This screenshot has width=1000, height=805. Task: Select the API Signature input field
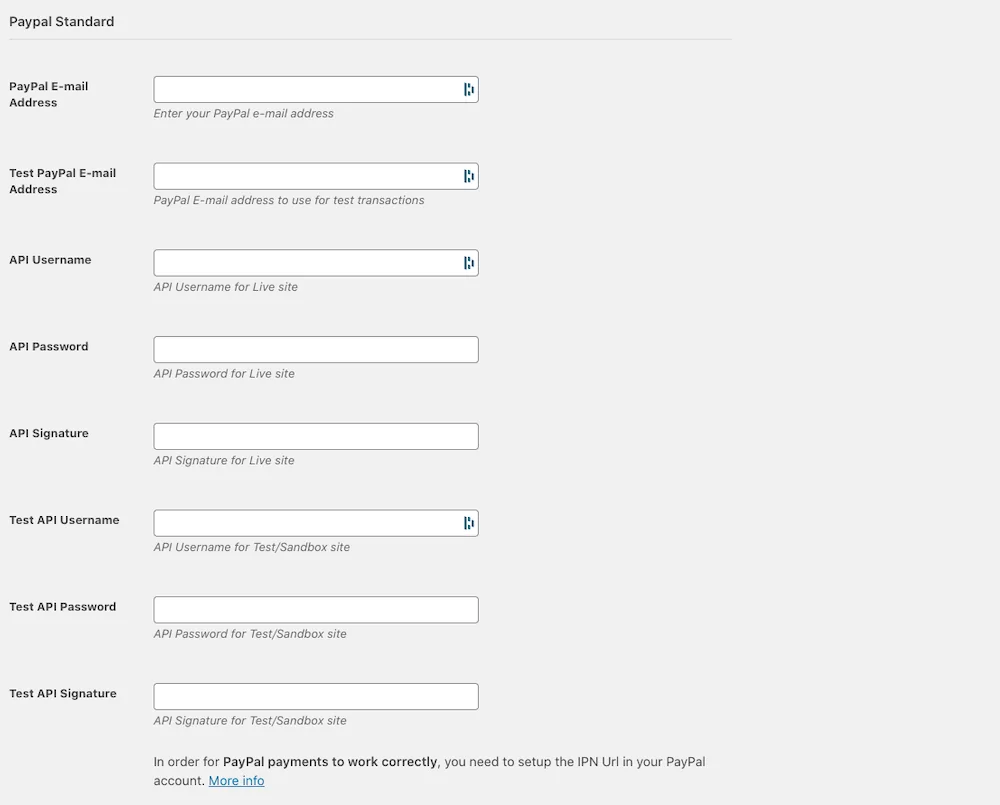point(316,436)
